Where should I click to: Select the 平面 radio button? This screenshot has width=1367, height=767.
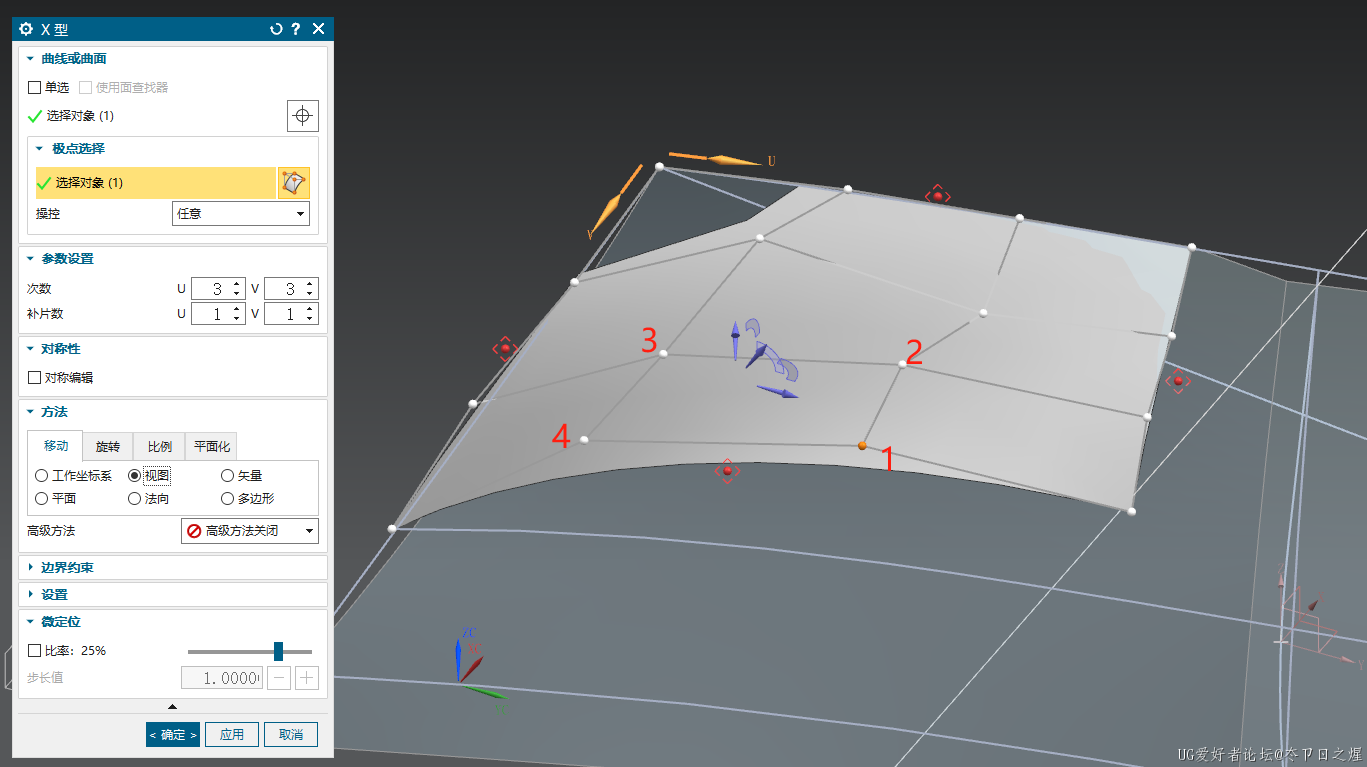41,498
